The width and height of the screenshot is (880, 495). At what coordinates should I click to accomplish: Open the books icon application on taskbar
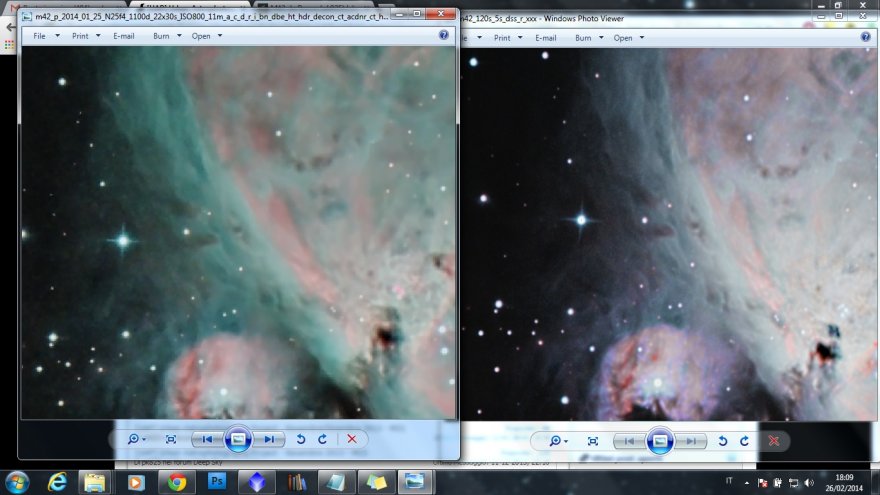[x=297, y=482]
